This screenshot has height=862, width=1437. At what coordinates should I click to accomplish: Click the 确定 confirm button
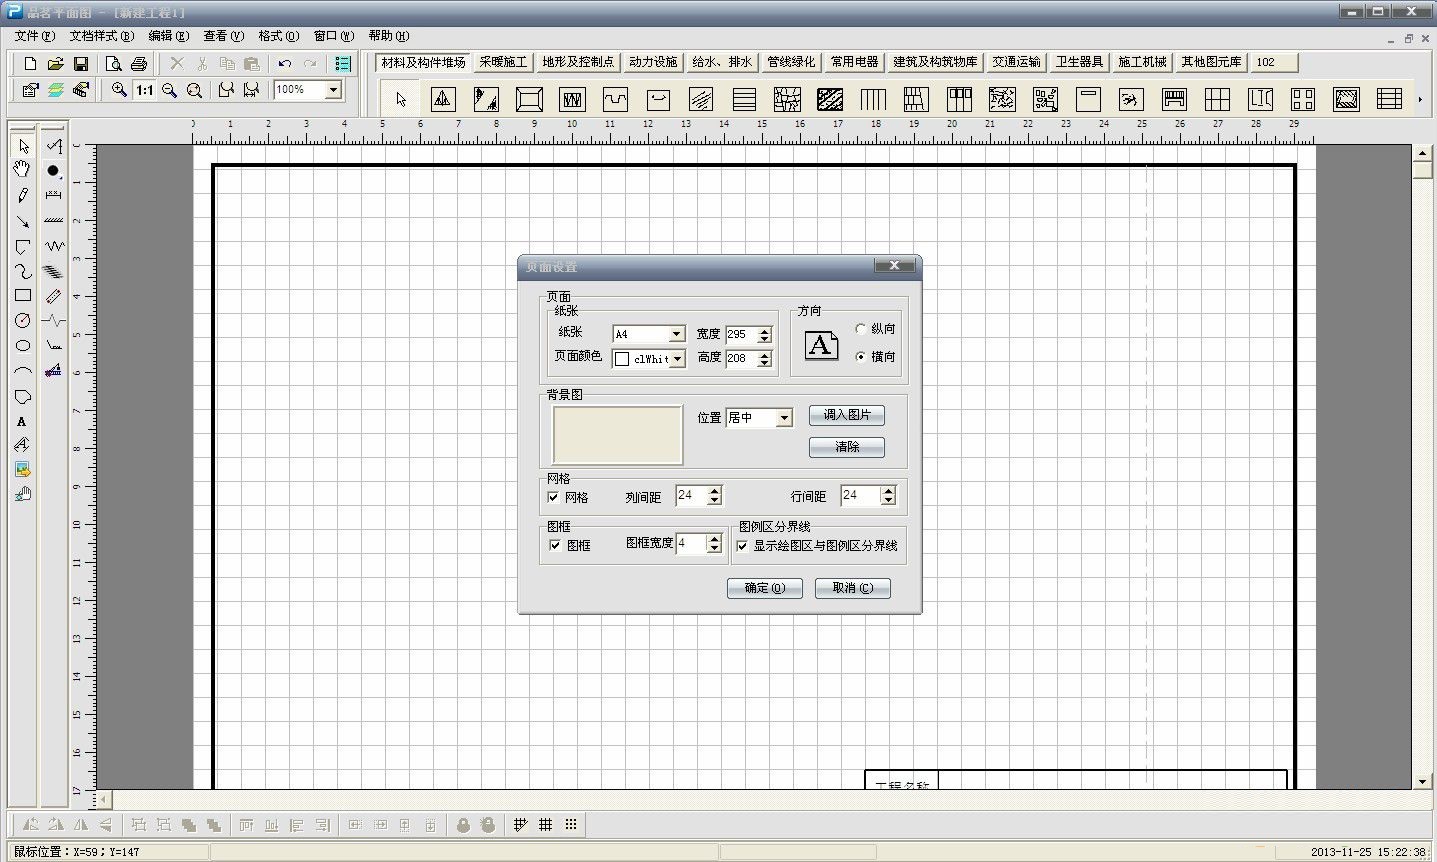(764, 588)
